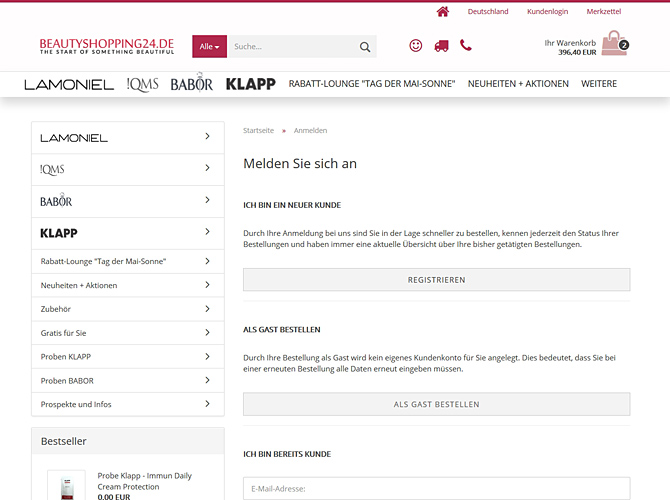670x500 pixels.
Task: Expand Neuheiten + Aktionen sidebar arrow
Action: (x=207, y=285)
